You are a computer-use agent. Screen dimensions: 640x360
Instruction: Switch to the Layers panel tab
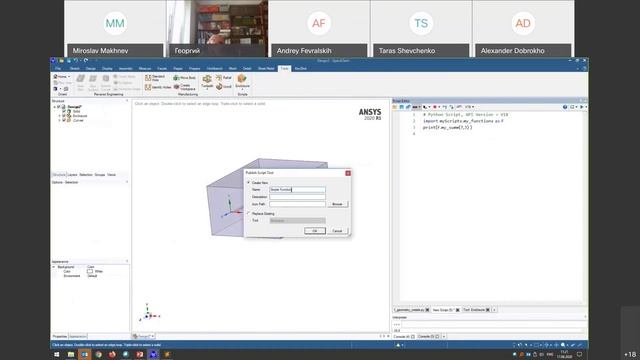72,175
